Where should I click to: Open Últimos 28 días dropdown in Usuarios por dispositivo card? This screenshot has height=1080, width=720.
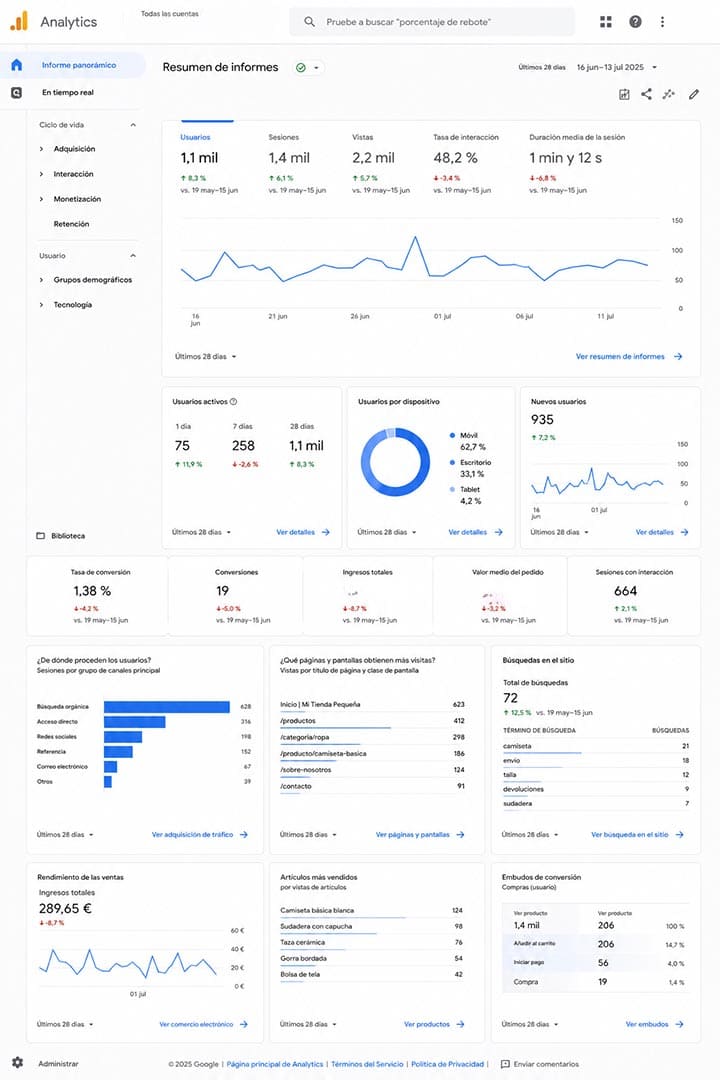point(387,532)
